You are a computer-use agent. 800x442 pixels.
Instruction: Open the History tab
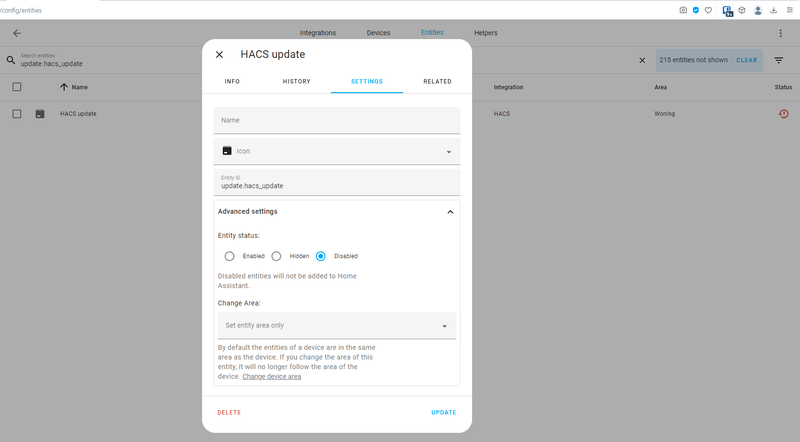pos(296,81)
